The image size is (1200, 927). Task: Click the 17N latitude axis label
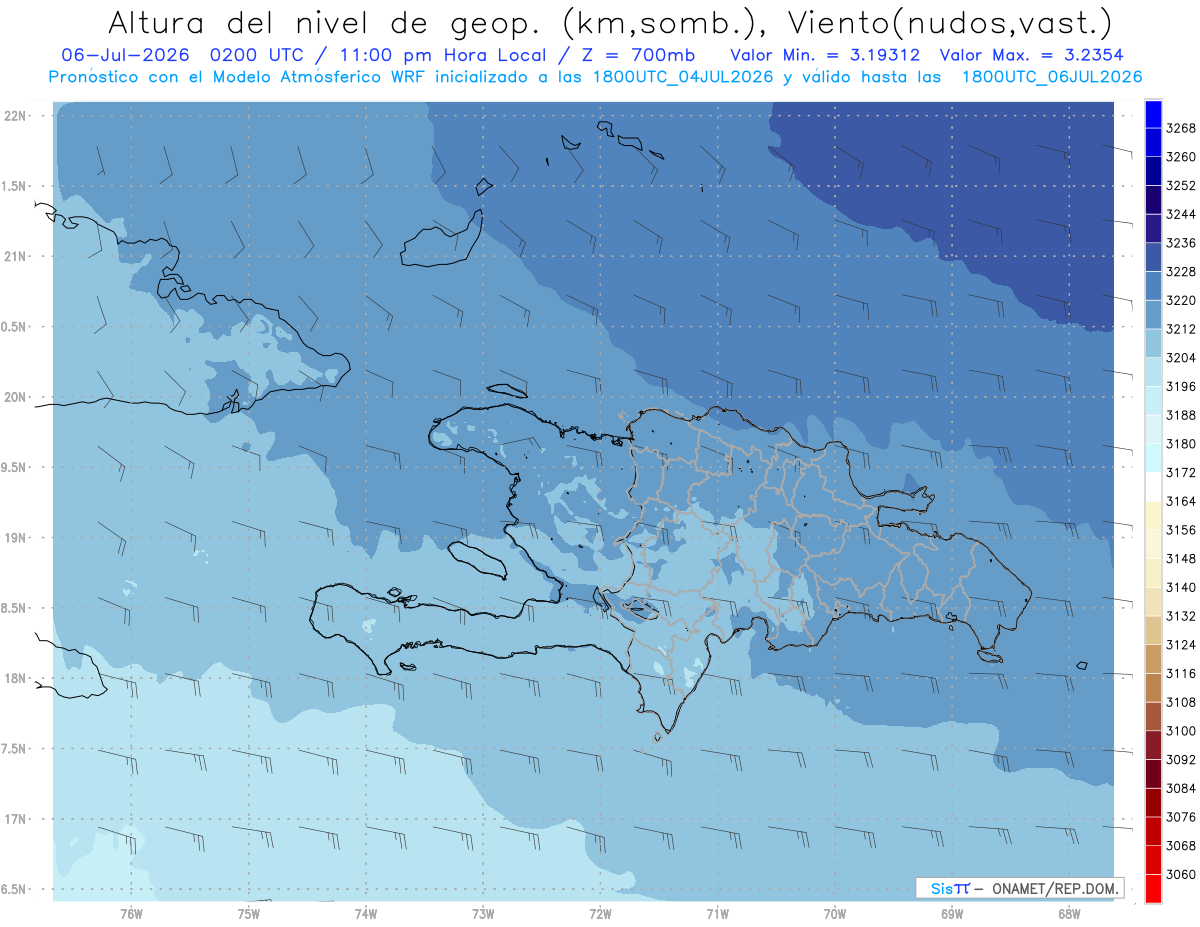[15, 819]
